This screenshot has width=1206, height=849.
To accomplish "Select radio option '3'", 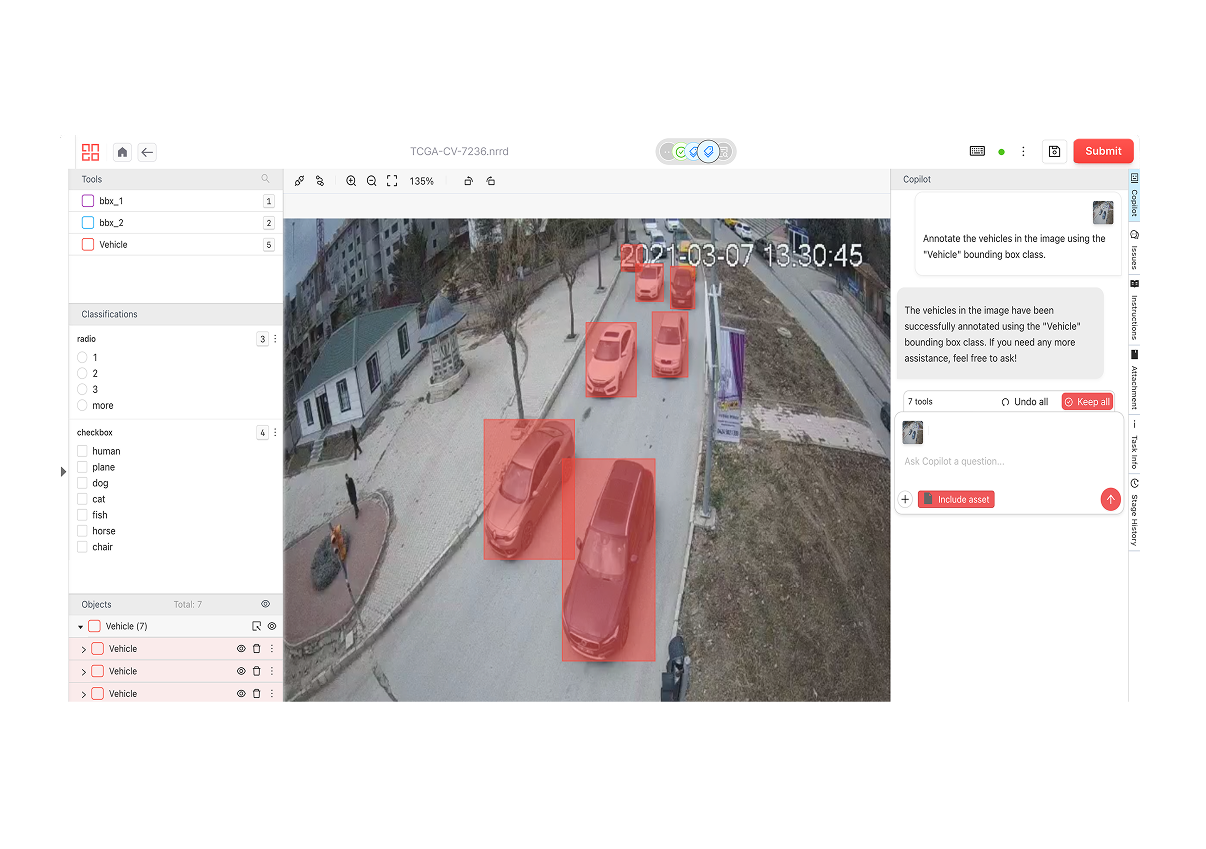I will coord(83,390).
